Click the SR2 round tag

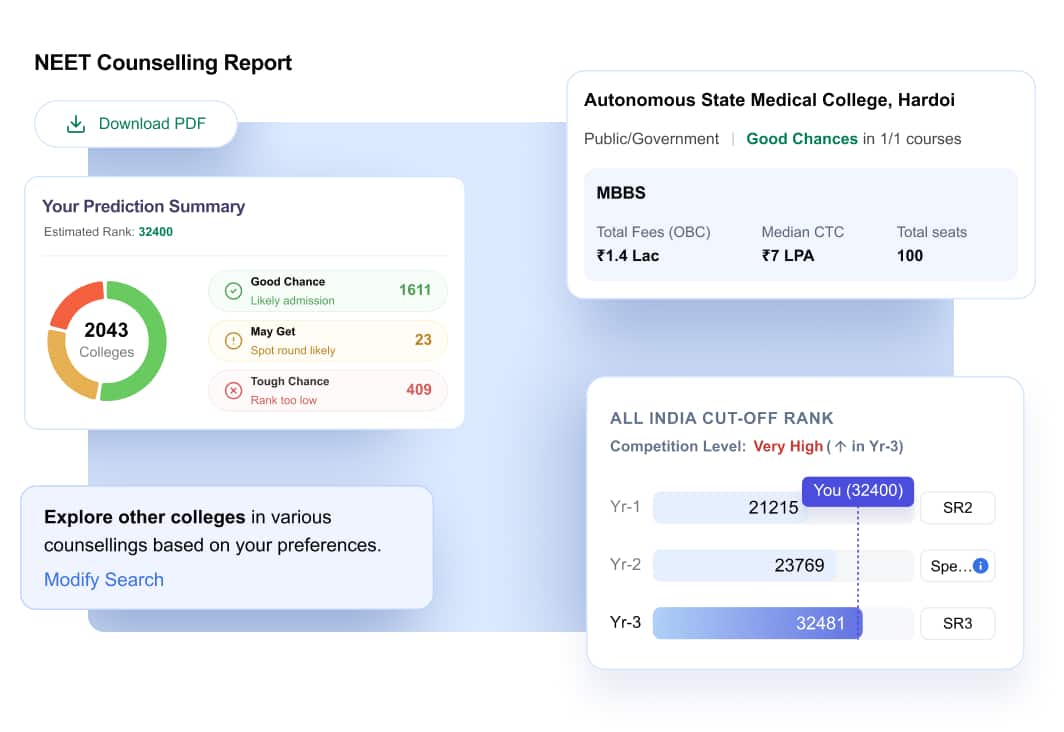tap(957, 507)
